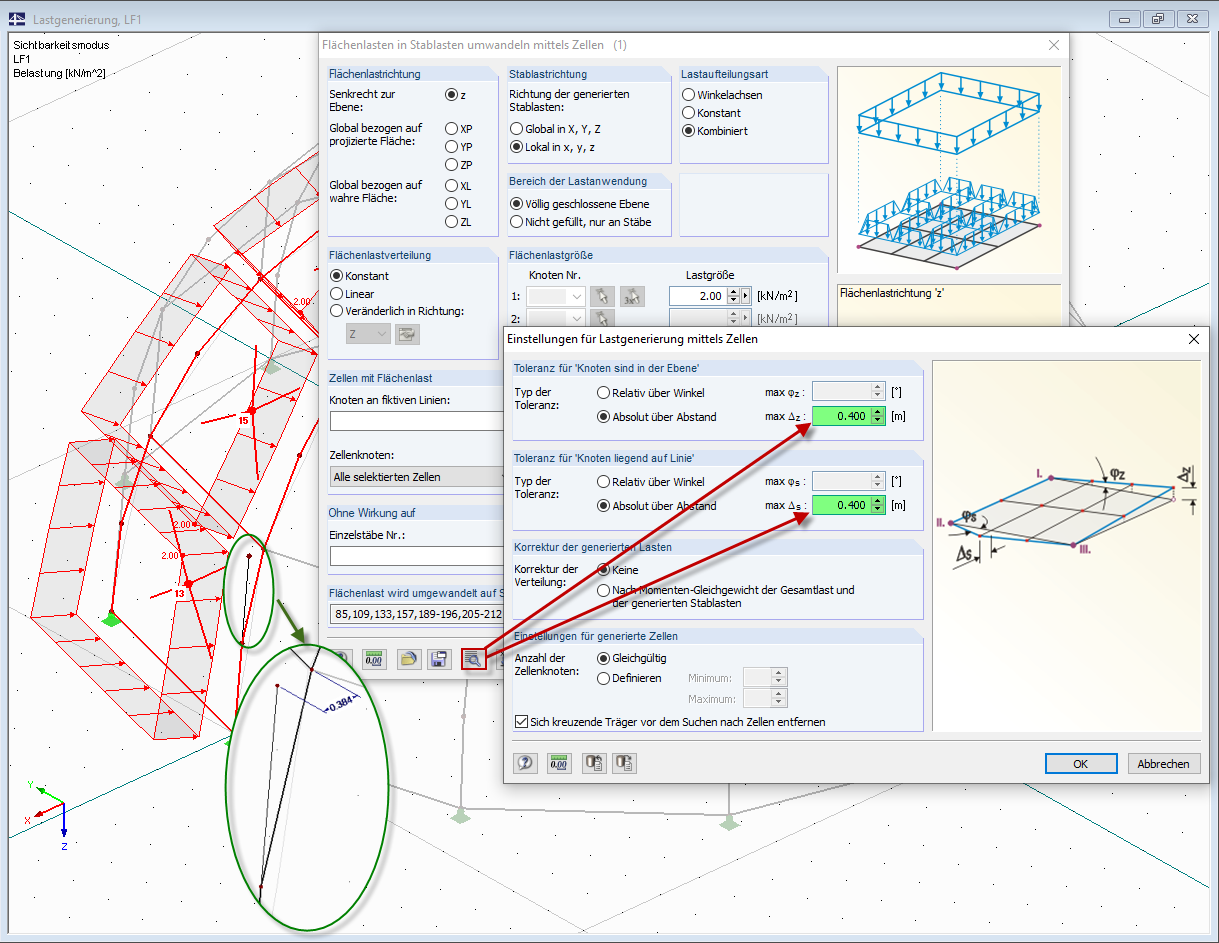
Task: Click the Einzelstäbe Nr. input field
Action: (417, 555)
